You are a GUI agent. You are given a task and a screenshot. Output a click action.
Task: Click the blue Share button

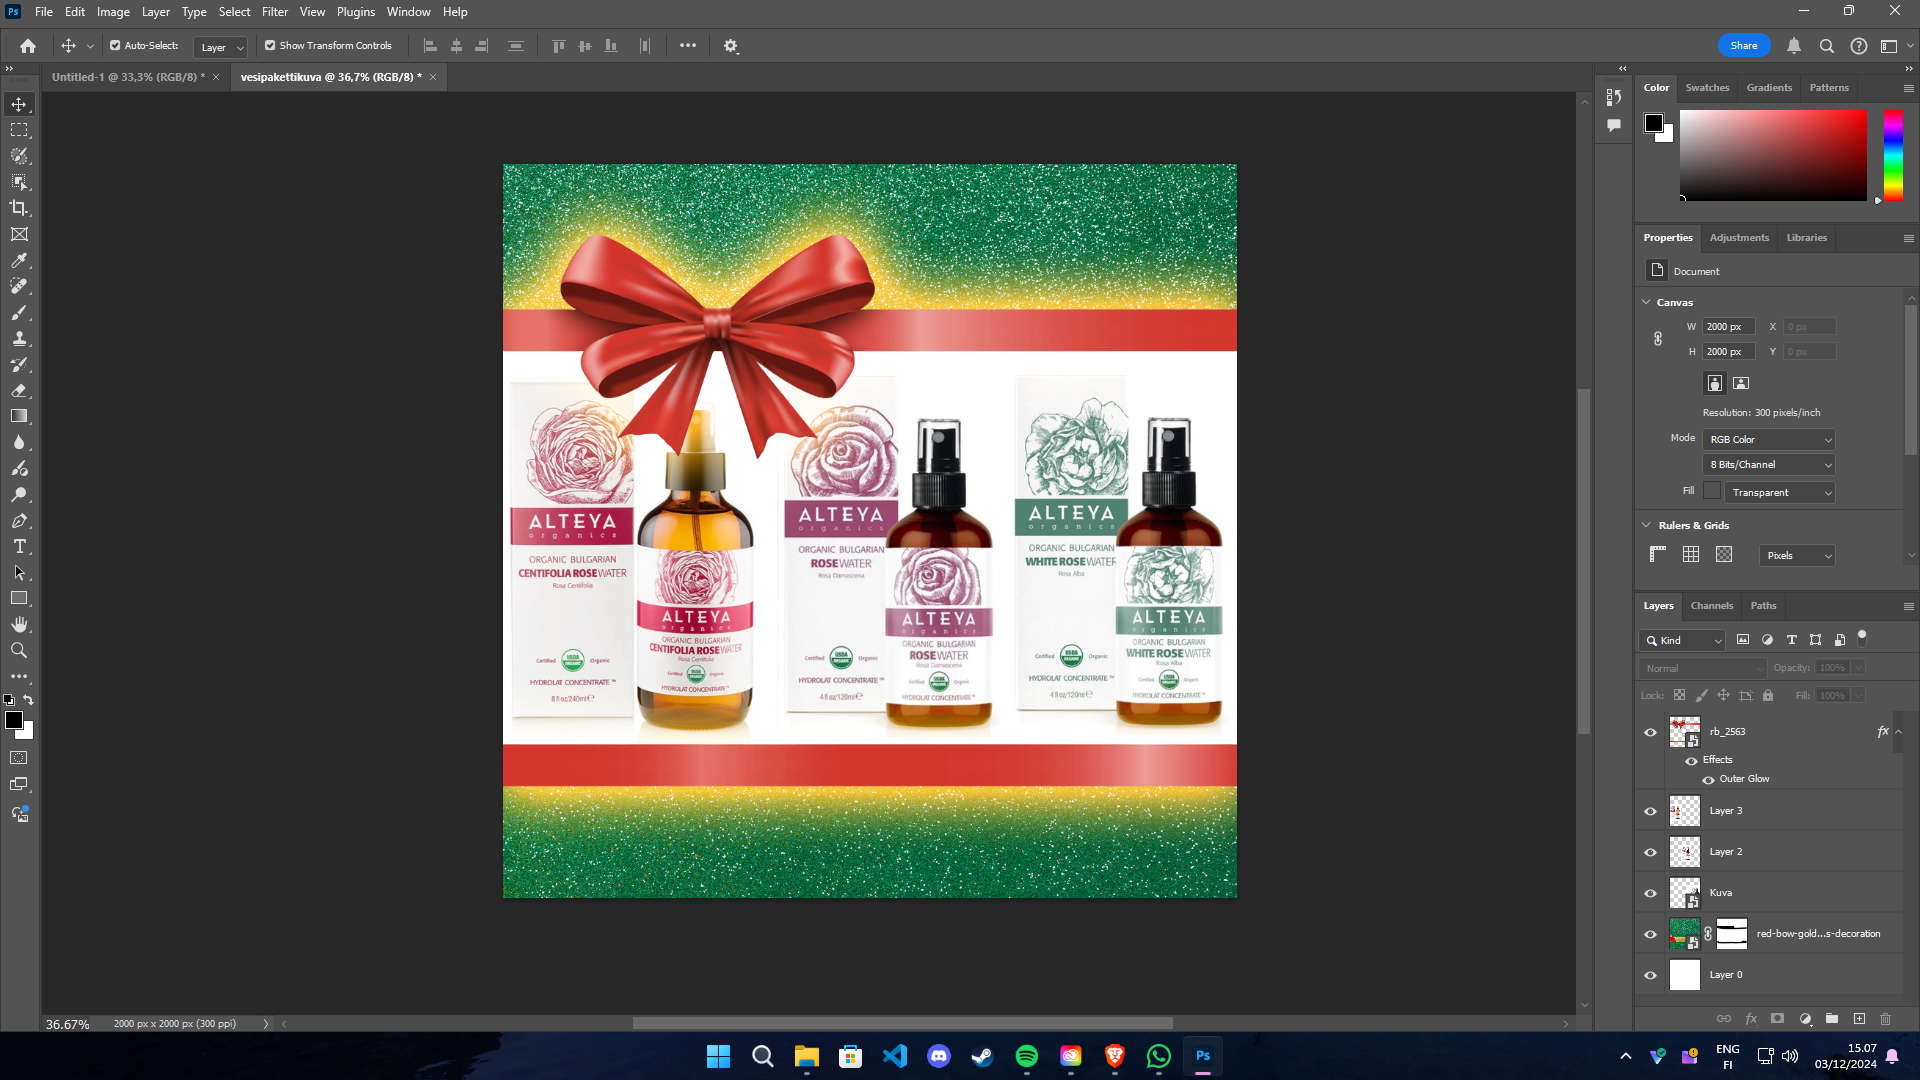(x=1743, y=45)
